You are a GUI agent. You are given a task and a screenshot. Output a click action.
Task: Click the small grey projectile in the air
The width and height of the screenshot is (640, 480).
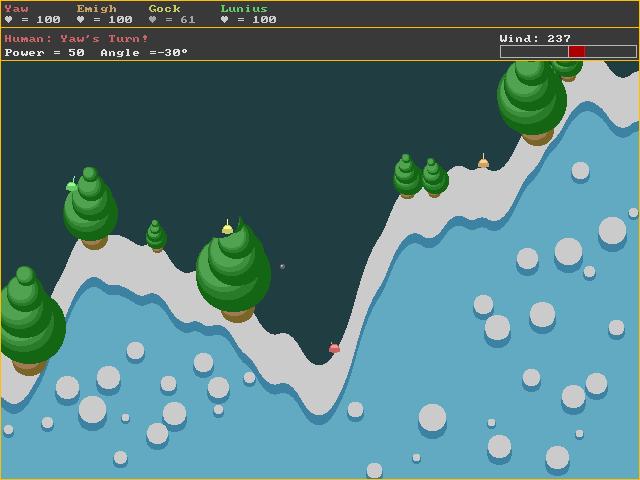click(282, 267)
